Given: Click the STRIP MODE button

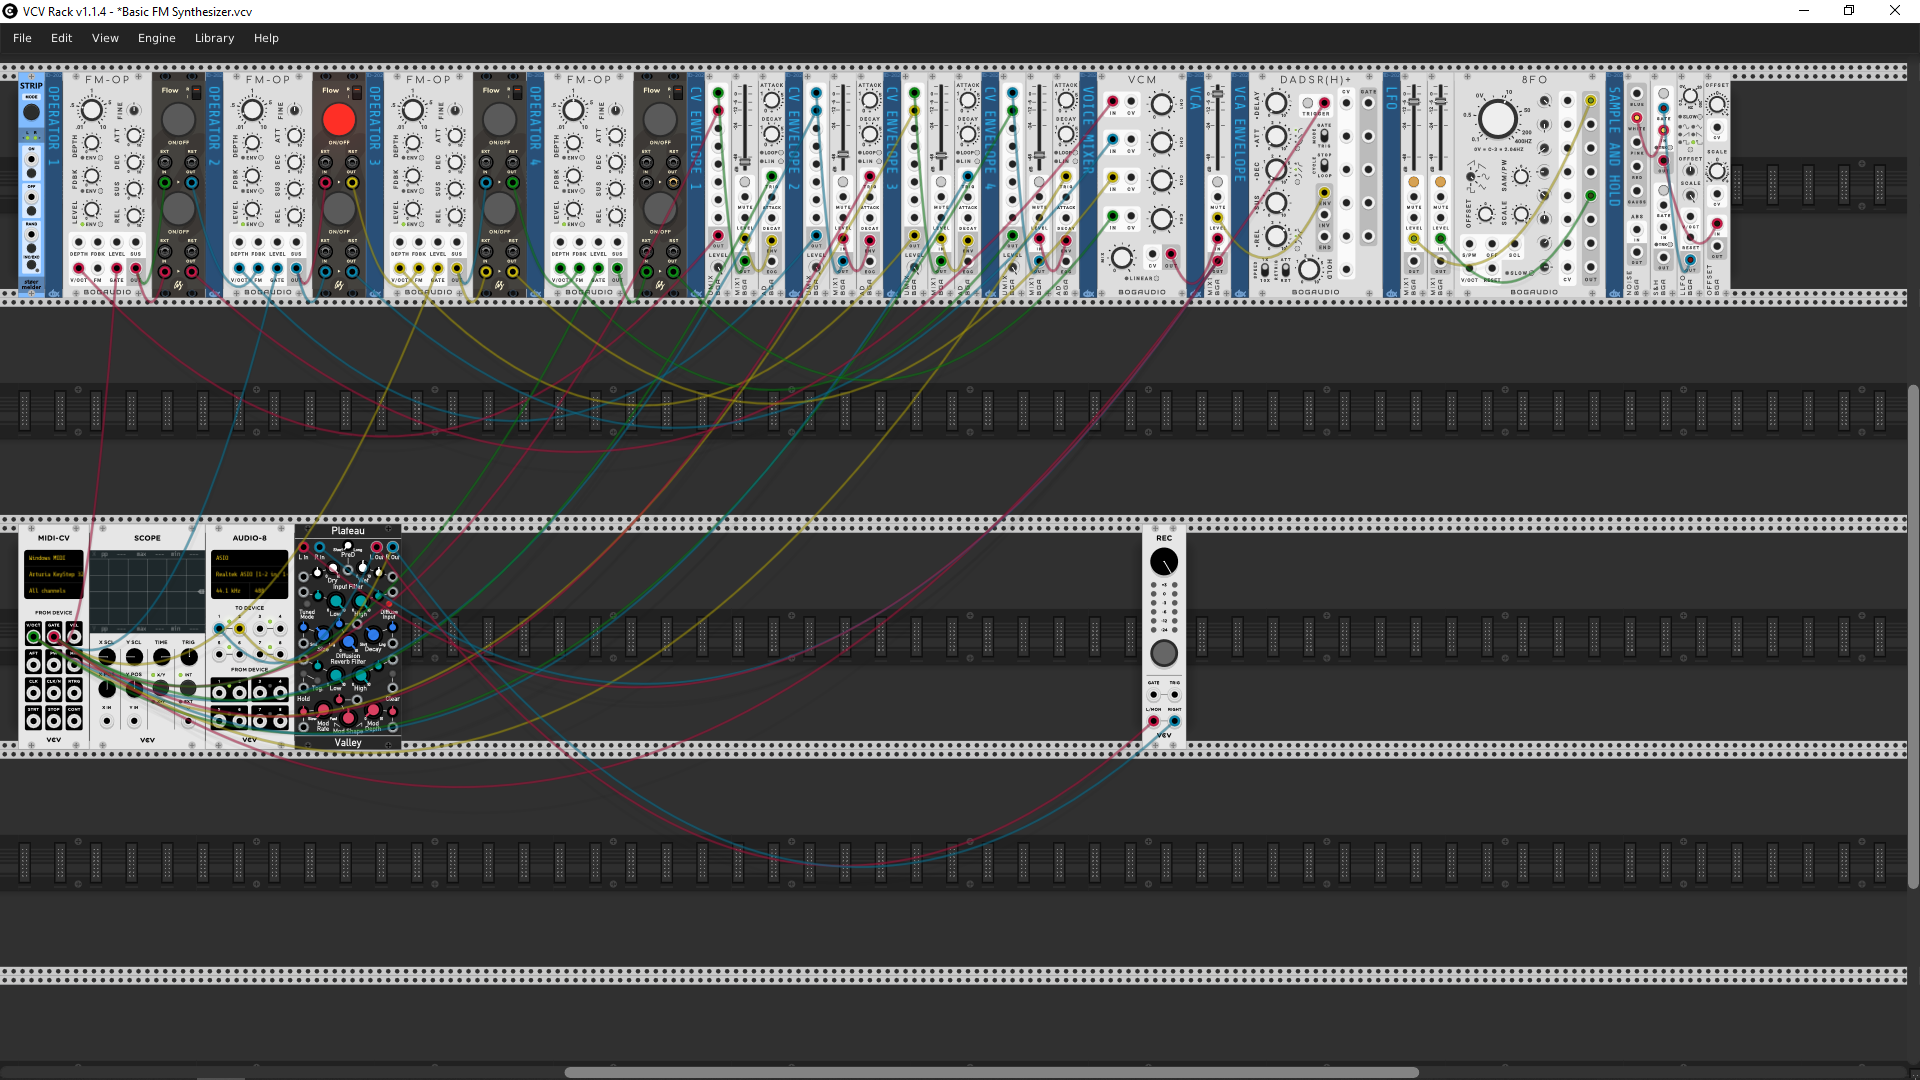Looking at the screenshot, I should coord(31,112).
